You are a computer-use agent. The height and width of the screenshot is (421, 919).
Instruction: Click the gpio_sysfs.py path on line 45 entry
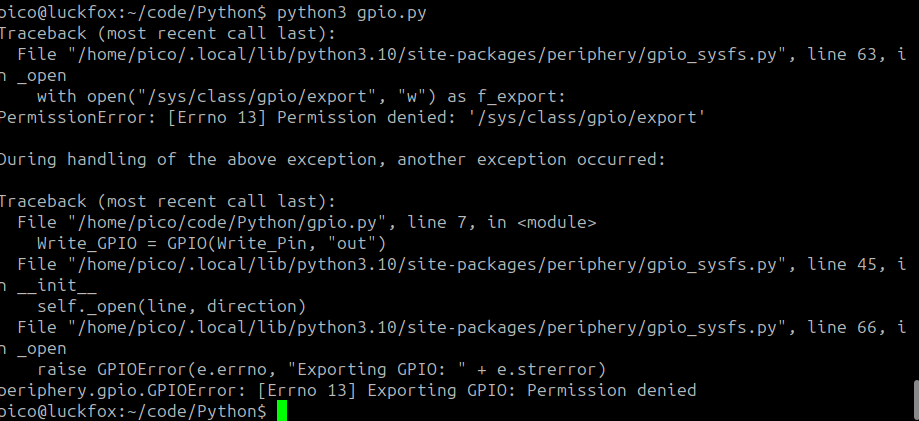(x=427, y=264)
